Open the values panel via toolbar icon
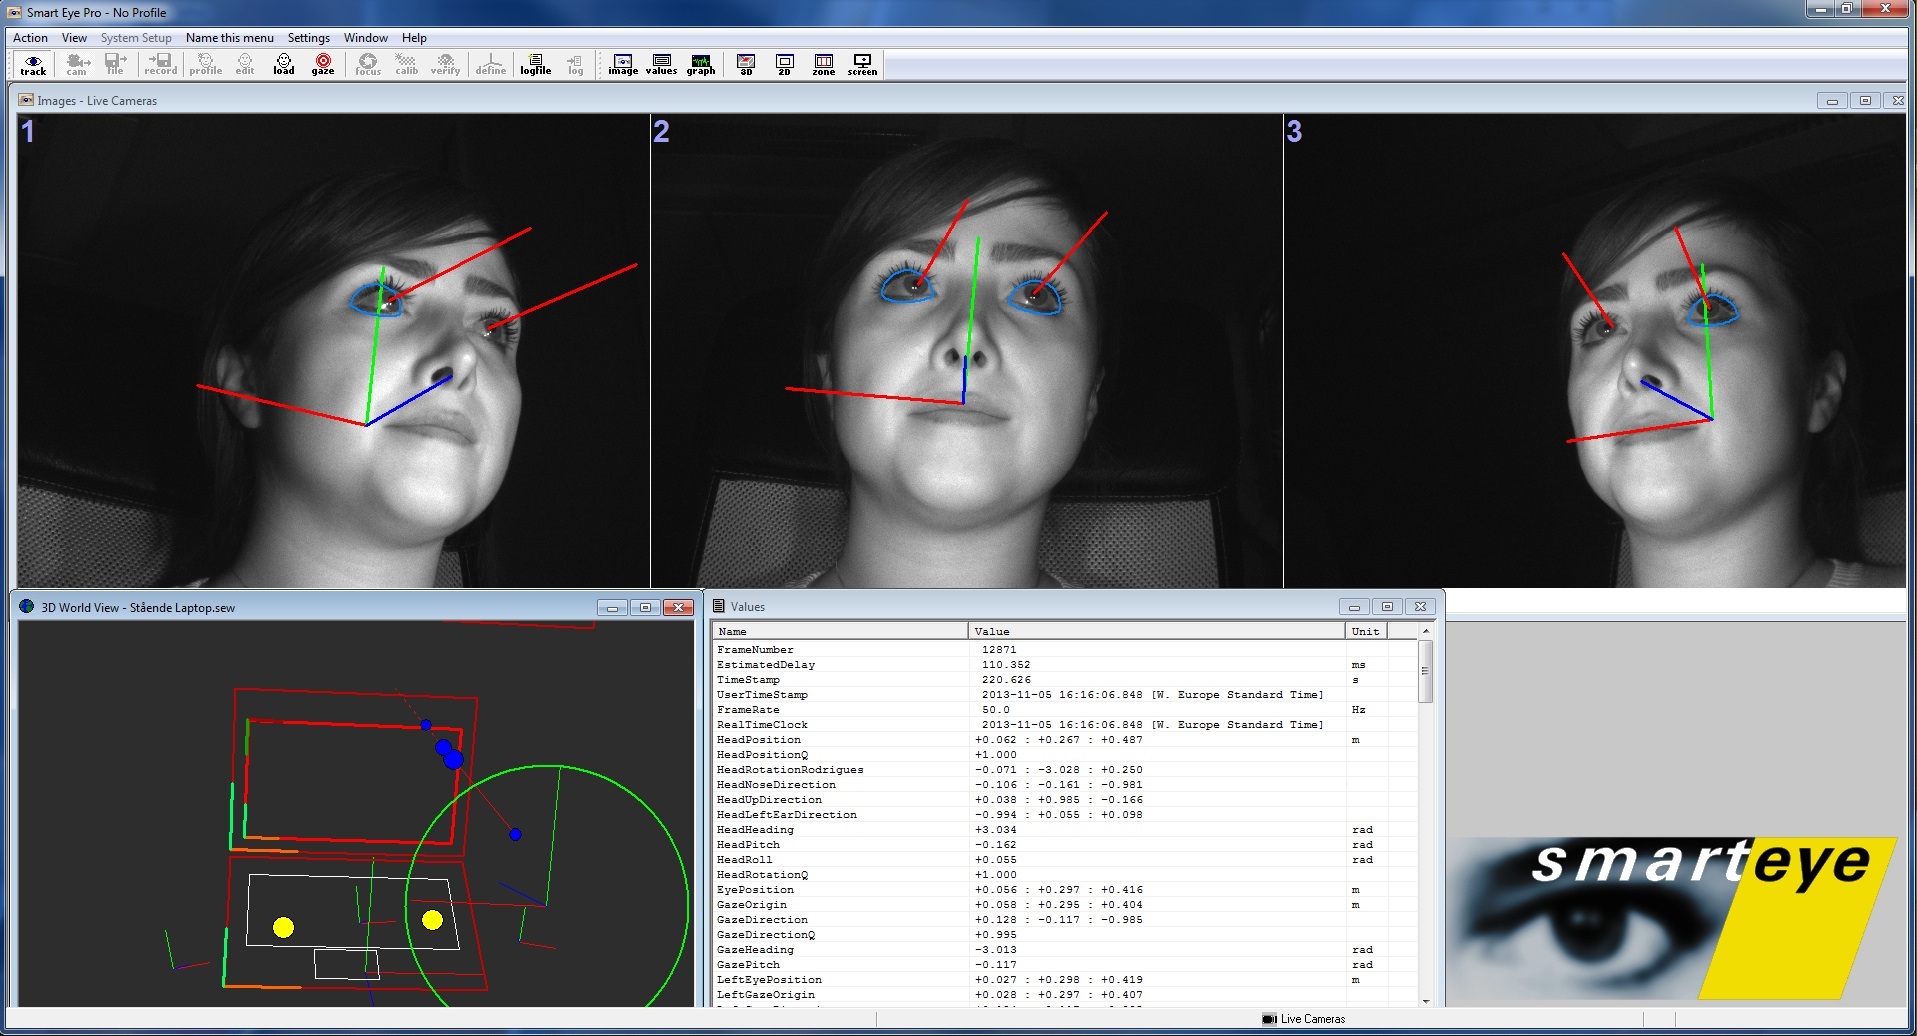Screen dimensions: 1917x1036 (x=661, y=63)
